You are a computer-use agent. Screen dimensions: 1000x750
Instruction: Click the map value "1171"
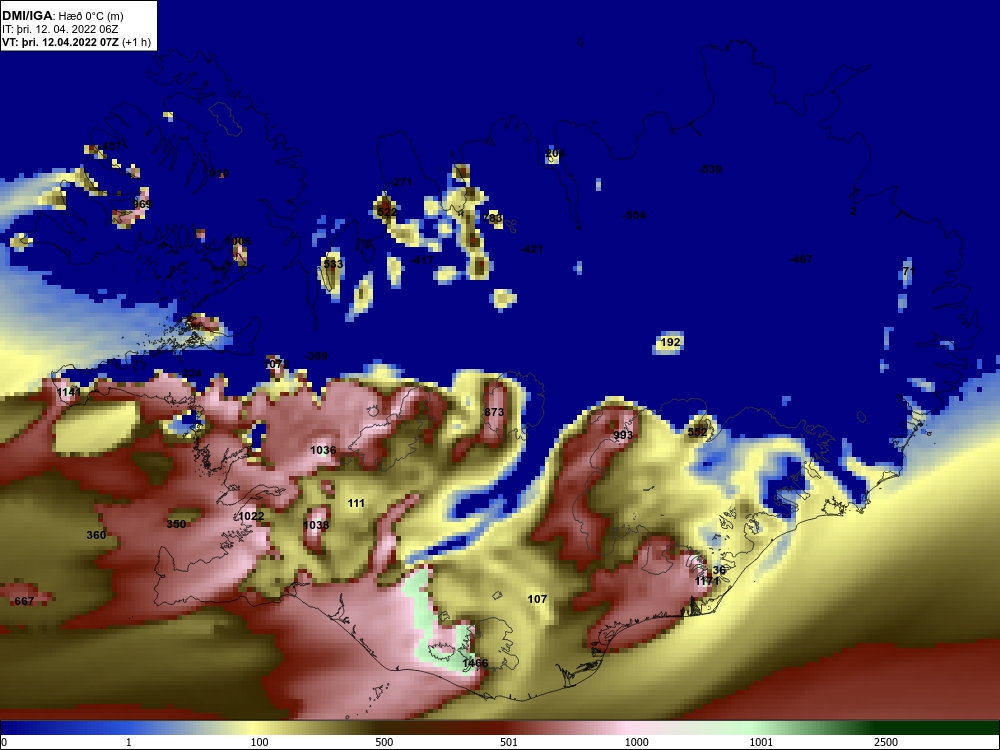tap(707, 581)
